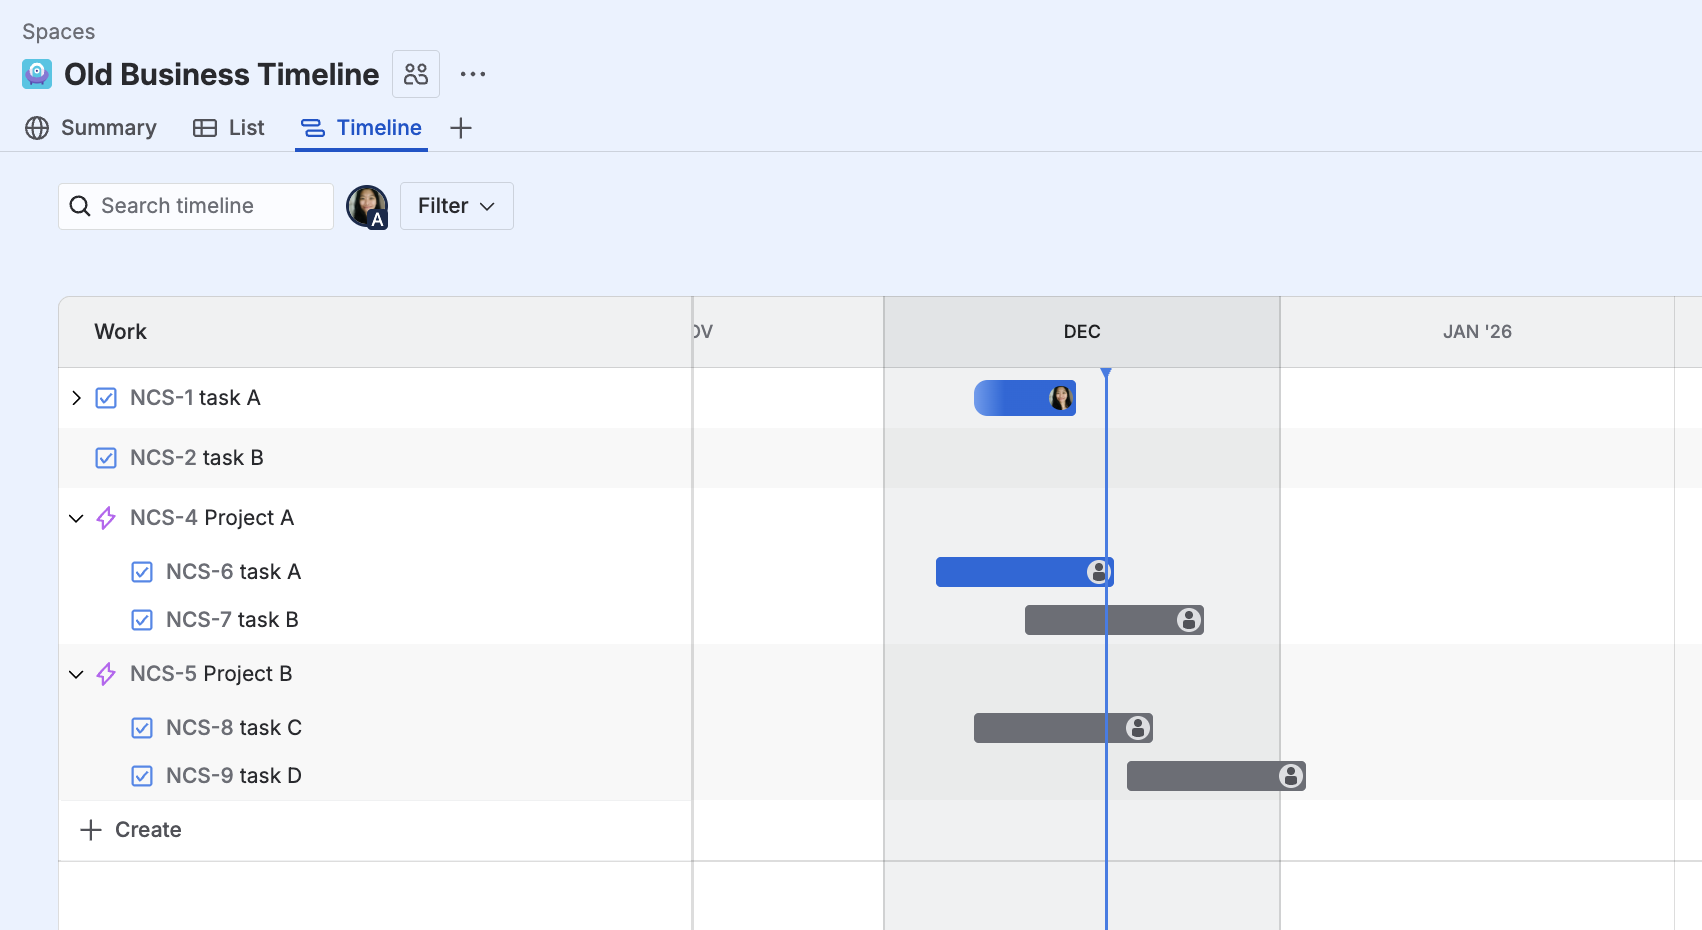The width and height of the screenshot is (1702, 930).
Task: Click the NCS-5 Project B epic lightning icon
Action: point(106,674)
